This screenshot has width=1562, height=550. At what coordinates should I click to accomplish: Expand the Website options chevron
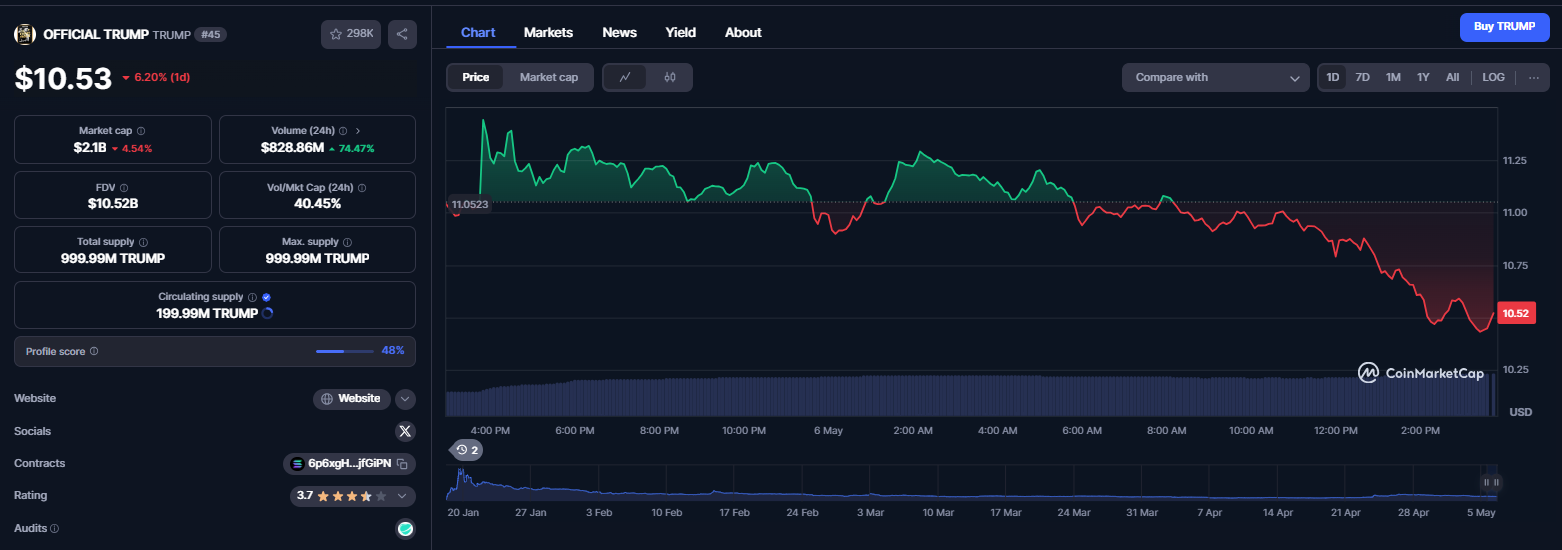(x=405, y=399)
